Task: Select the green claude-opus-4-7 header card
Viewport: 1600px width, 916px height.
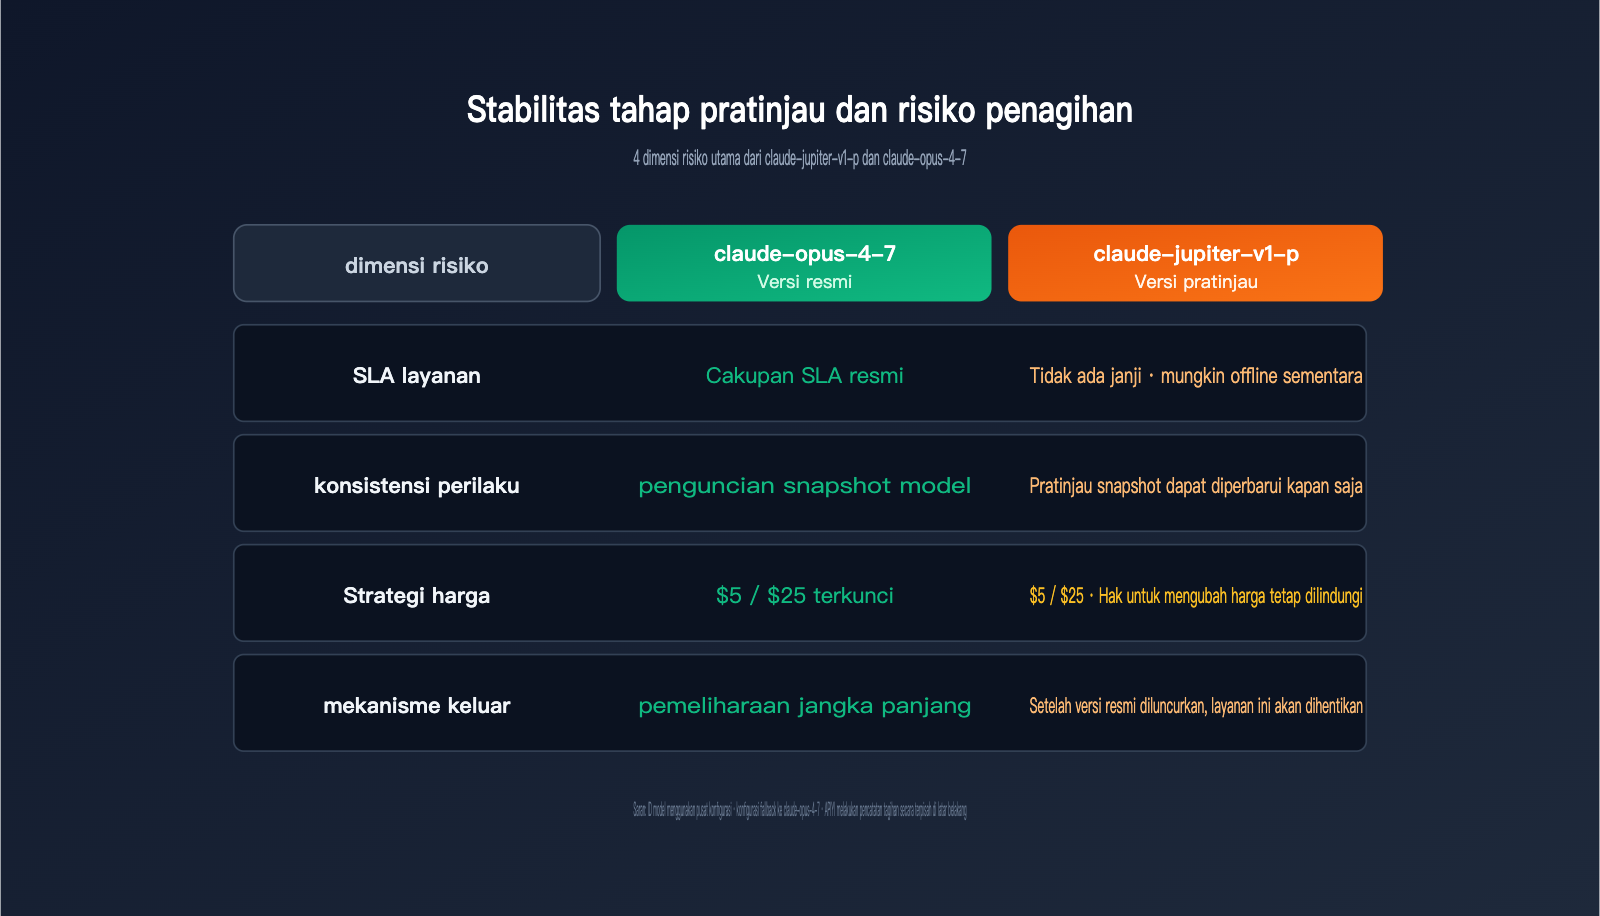Action: coord(804,263)
